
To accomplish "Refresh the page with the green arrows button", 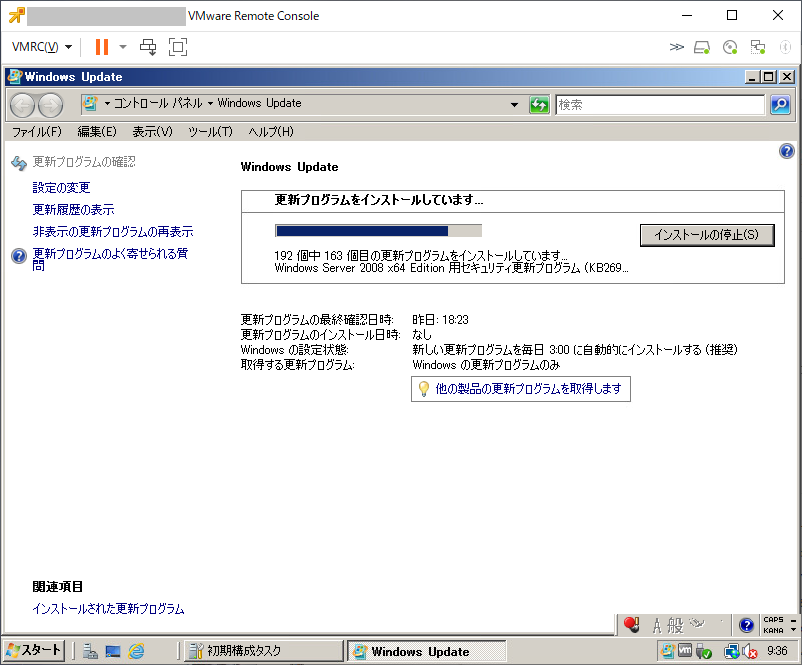I will [539, 105].
